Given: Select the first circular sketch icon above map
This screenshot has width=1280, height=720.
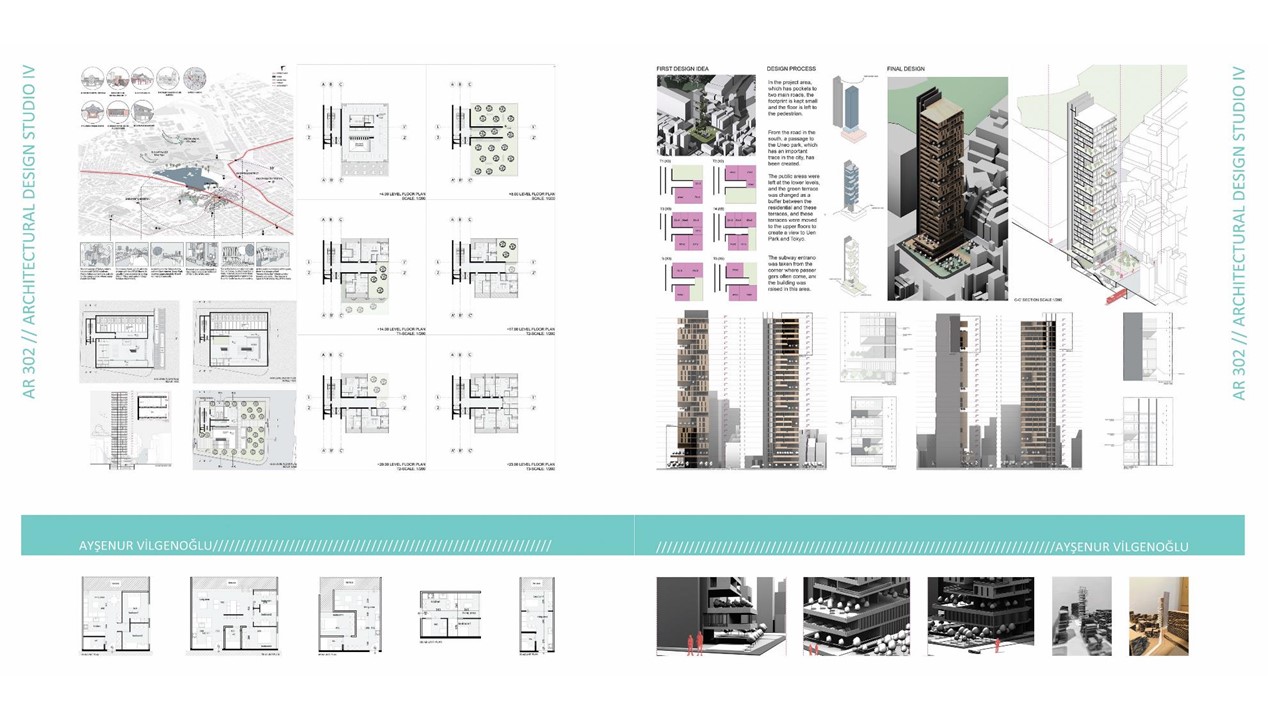Looking at the screenshot, I should click(91, 78).
